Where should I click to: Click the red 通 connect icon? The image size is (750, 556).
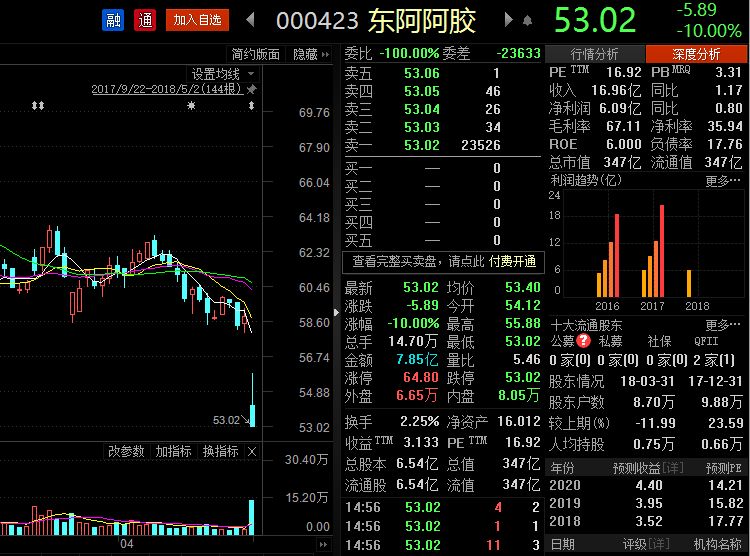point(145,20)
